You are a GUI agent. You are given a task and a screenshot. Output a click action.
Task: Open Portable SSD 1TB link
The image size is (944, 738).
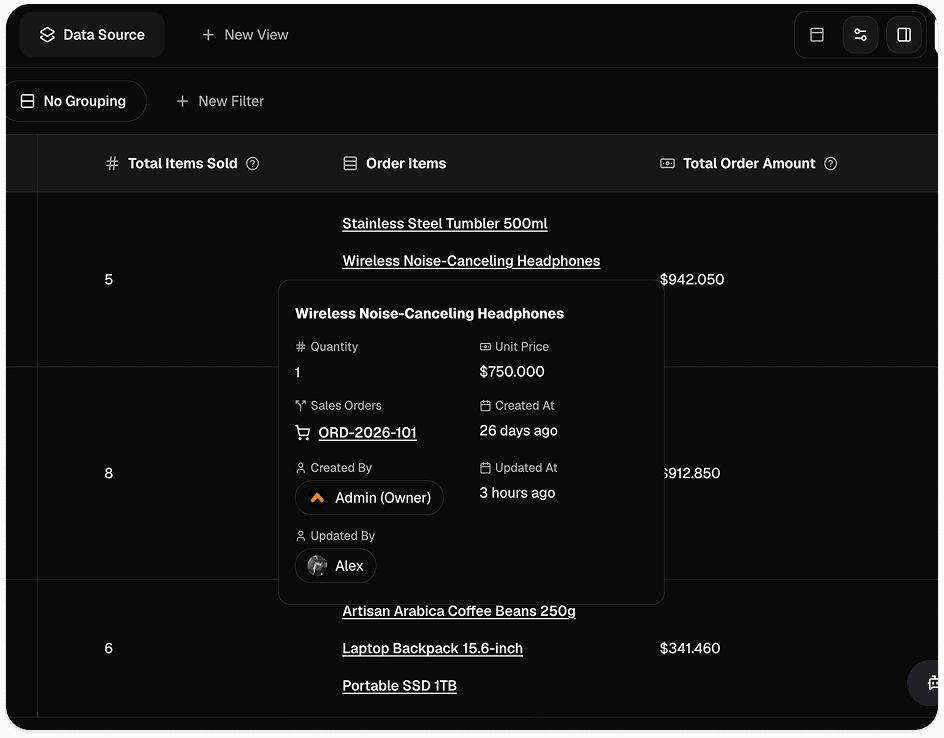(399, 686)
